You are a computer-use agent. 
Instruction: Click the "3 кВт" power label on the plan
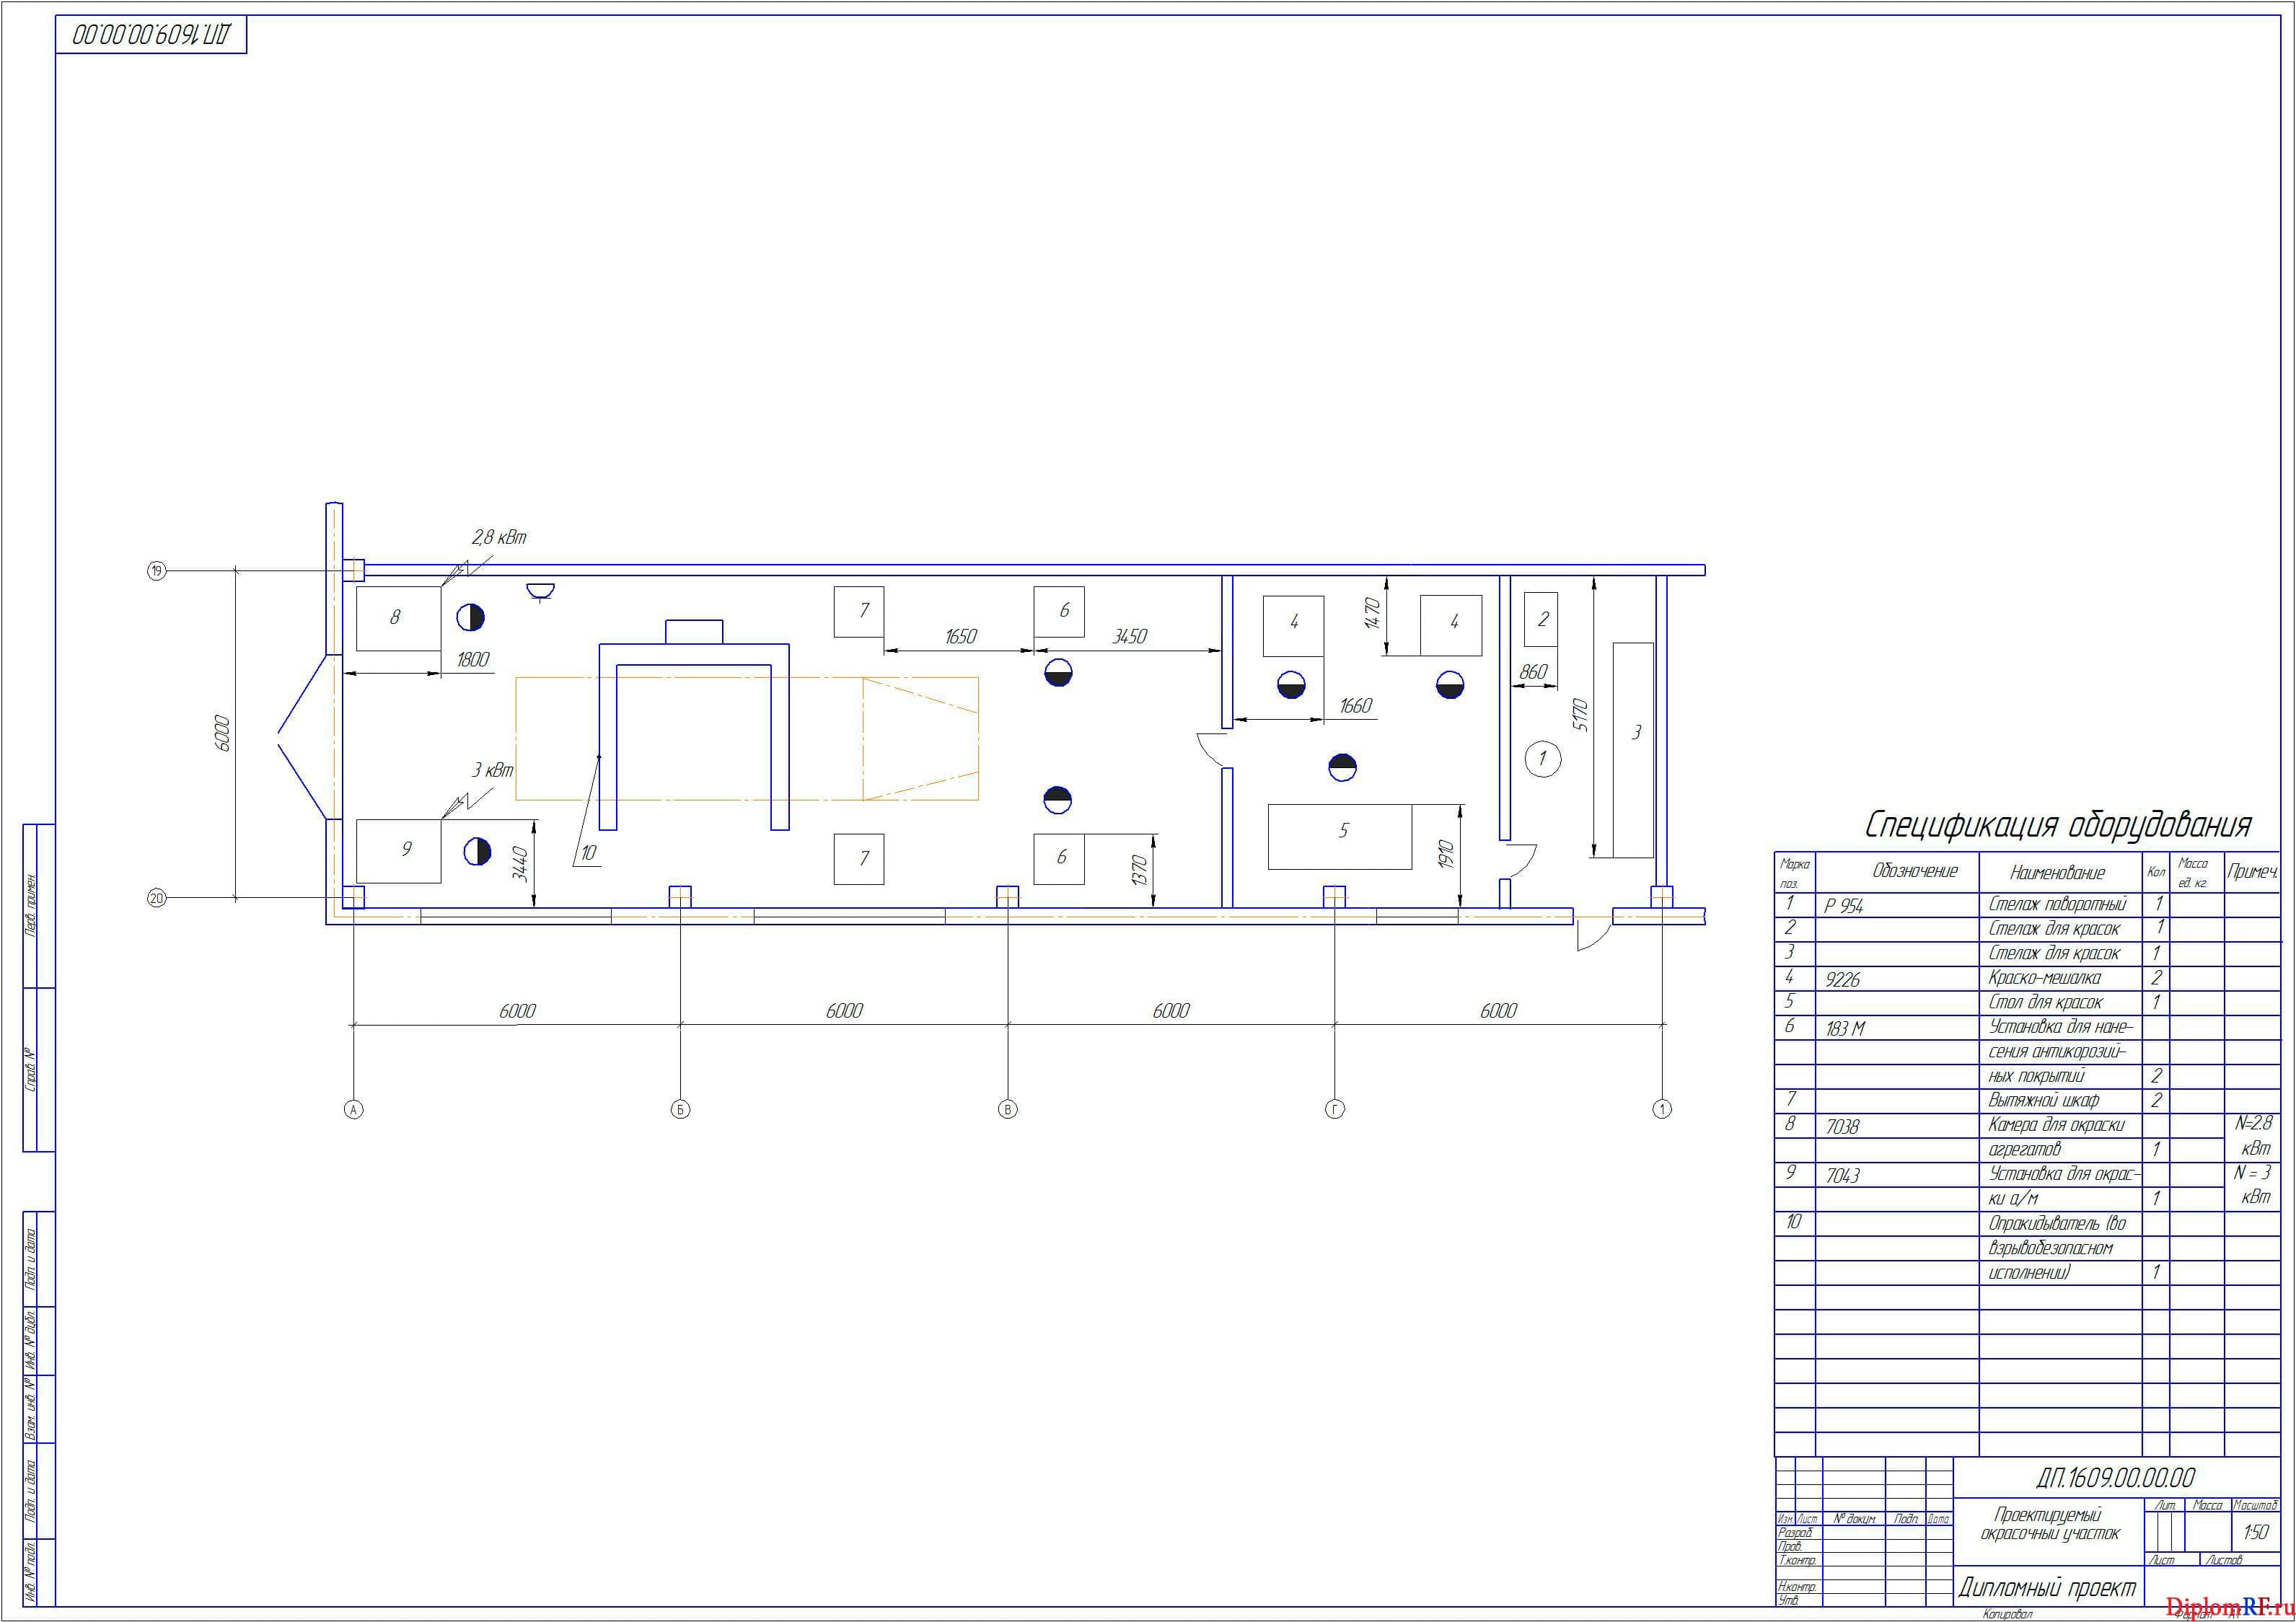point(493,771)
